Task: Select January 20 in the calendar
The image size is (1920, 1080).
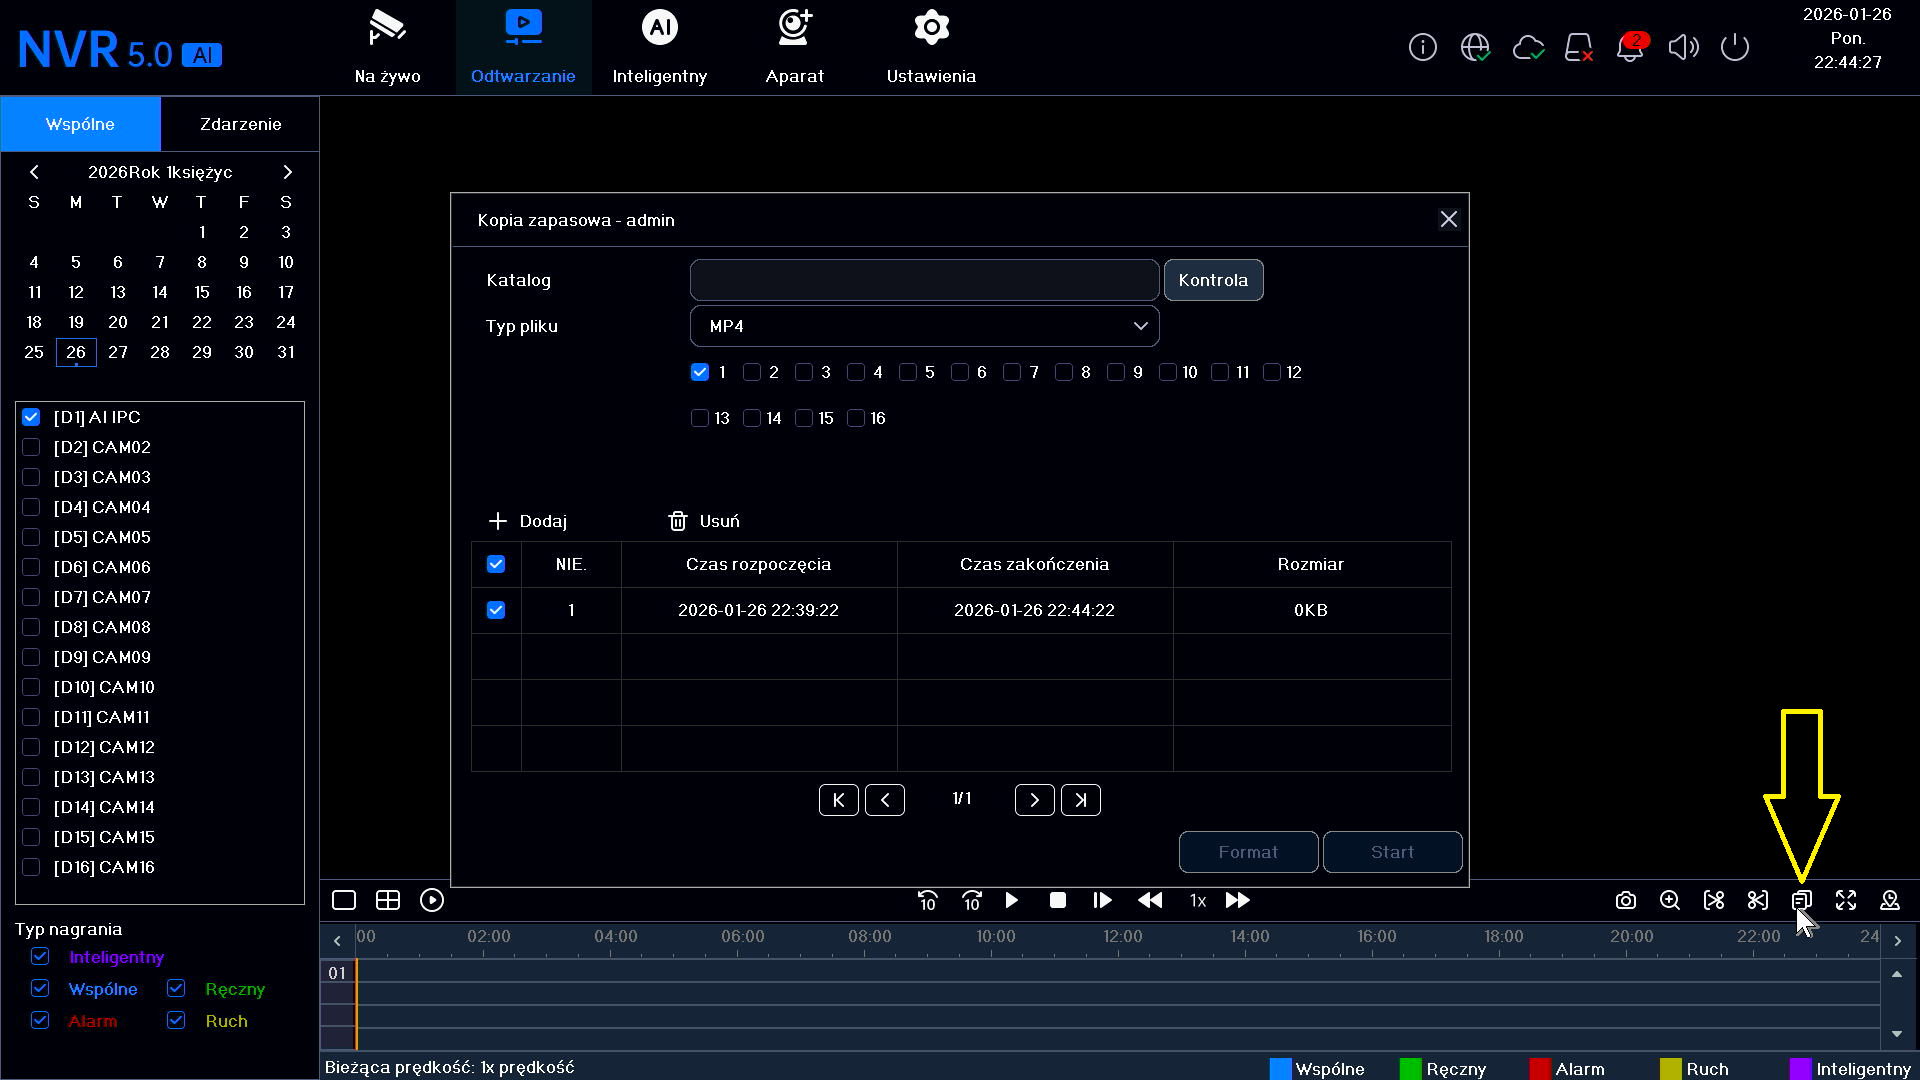Action: (118, 322)
